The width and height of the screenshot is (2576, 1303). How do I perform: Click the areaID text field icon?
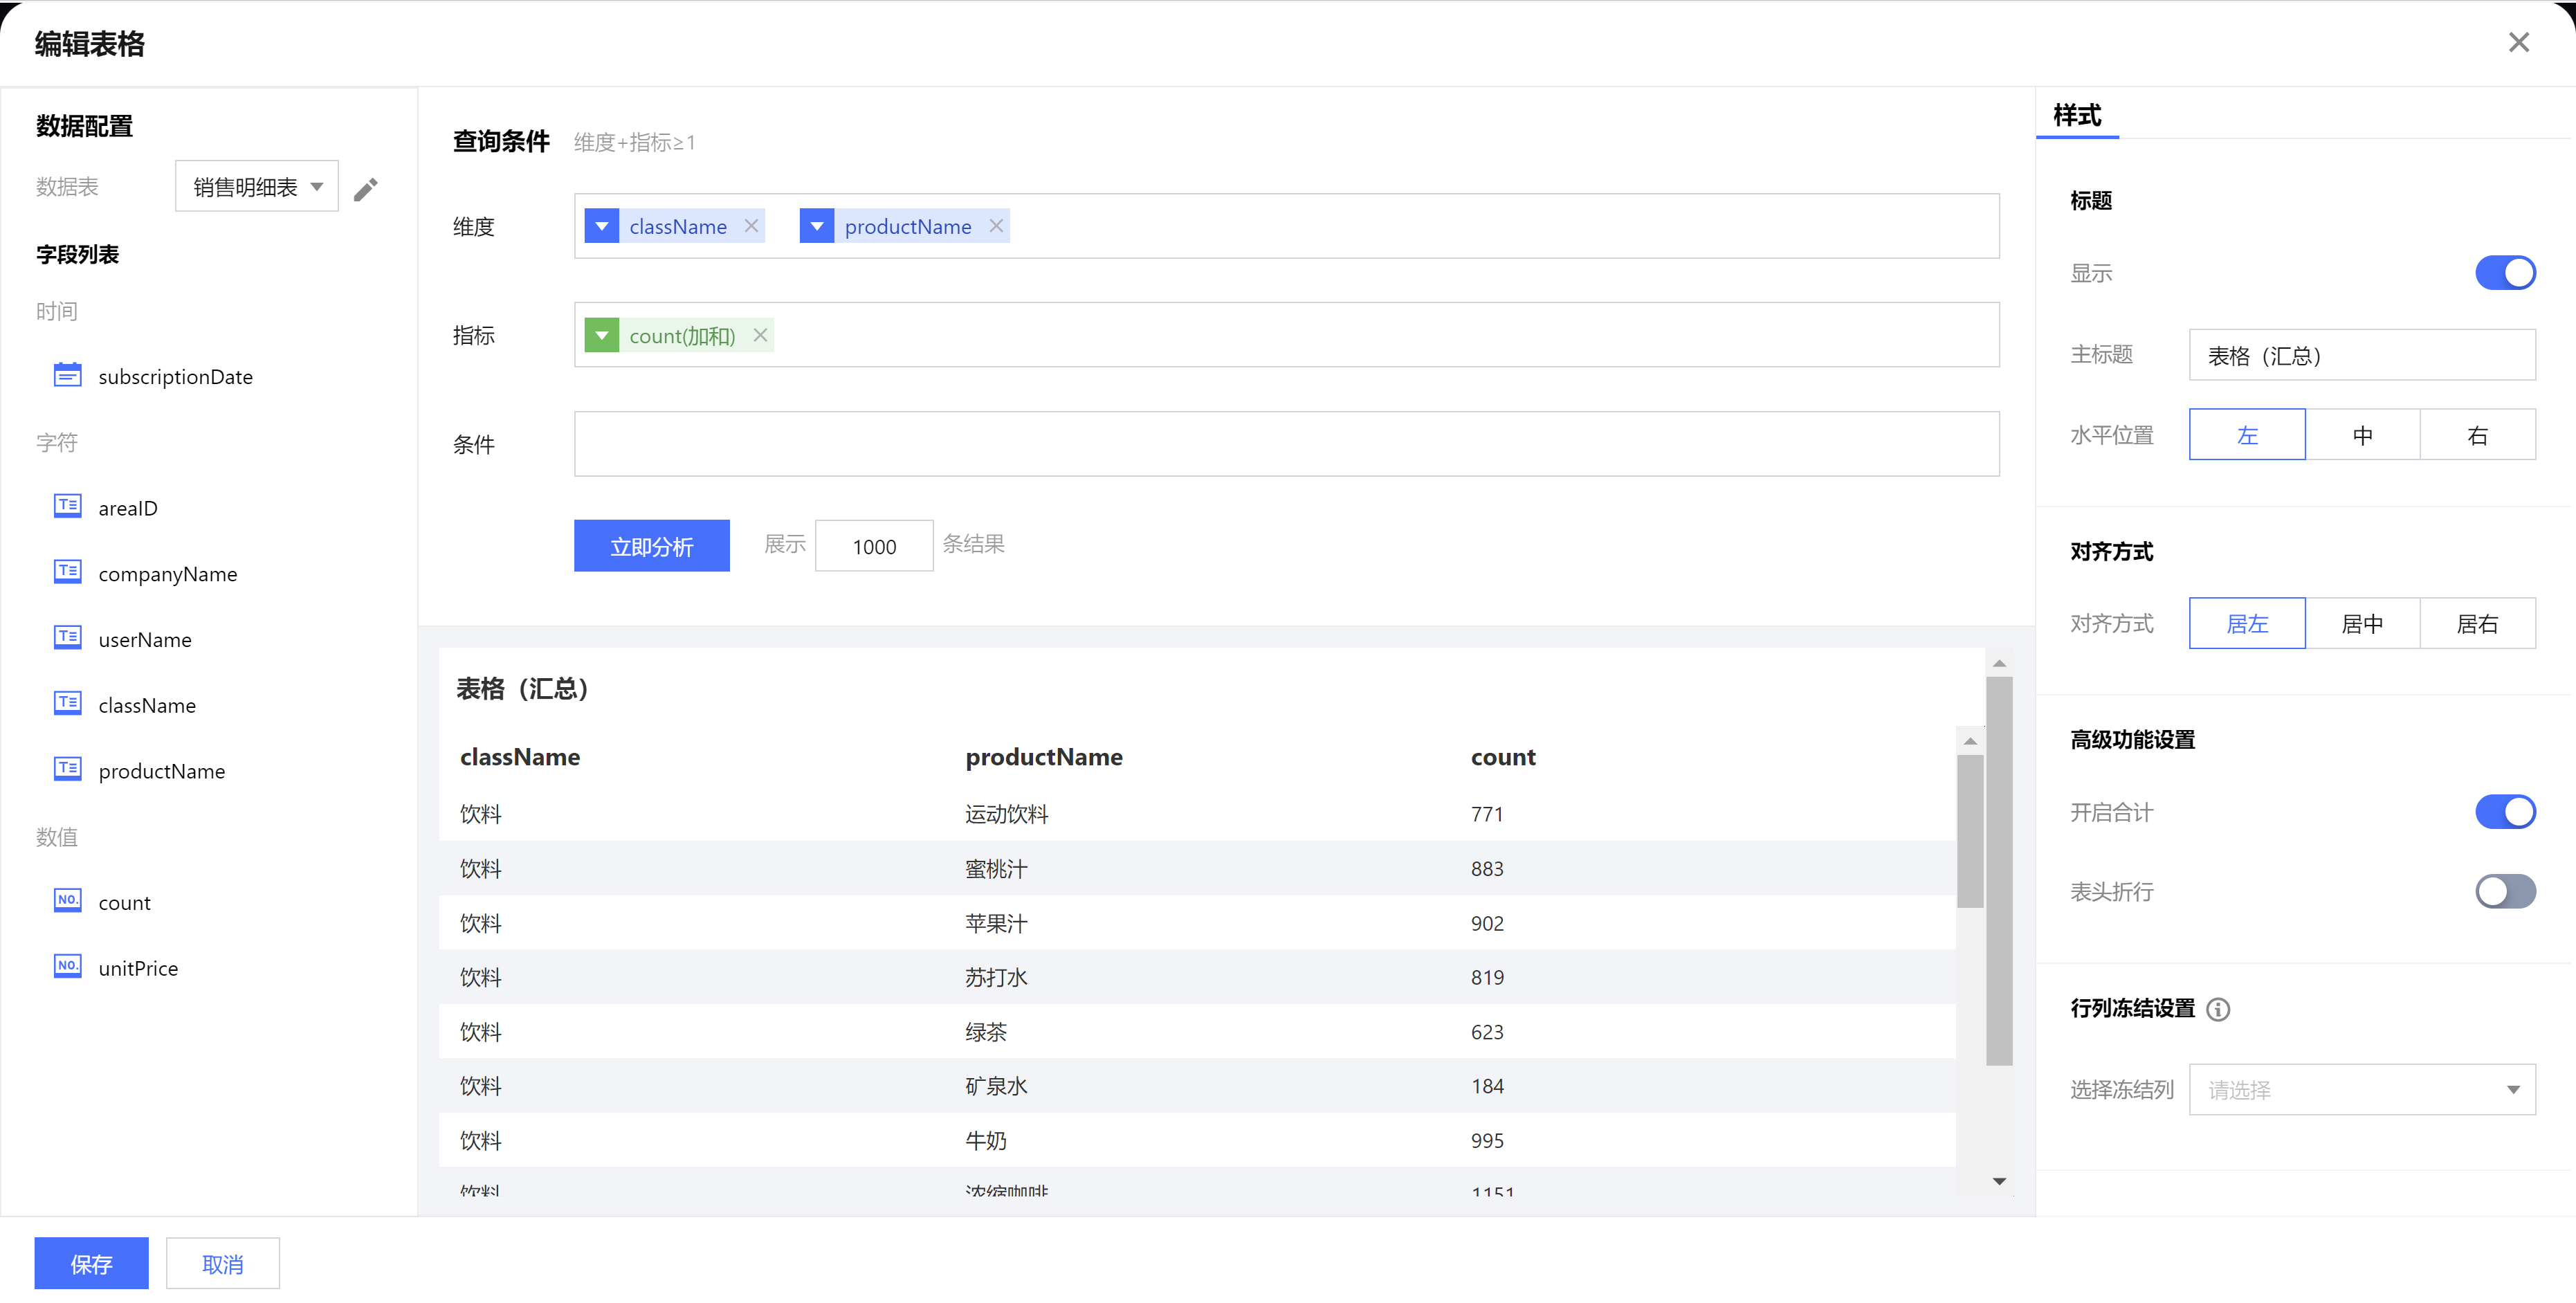coord(67,506)
